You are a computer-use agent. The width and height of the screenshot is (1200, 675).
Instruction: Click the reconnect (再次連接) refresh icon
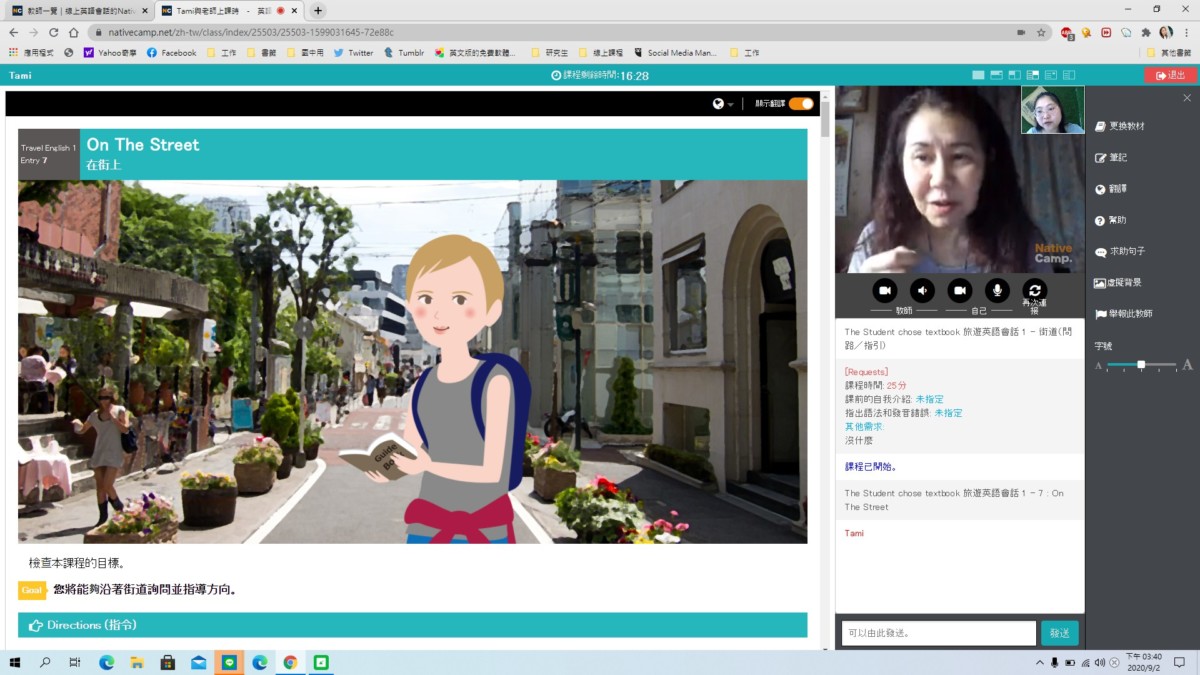pyautogui.click(x=1035, y=290)
